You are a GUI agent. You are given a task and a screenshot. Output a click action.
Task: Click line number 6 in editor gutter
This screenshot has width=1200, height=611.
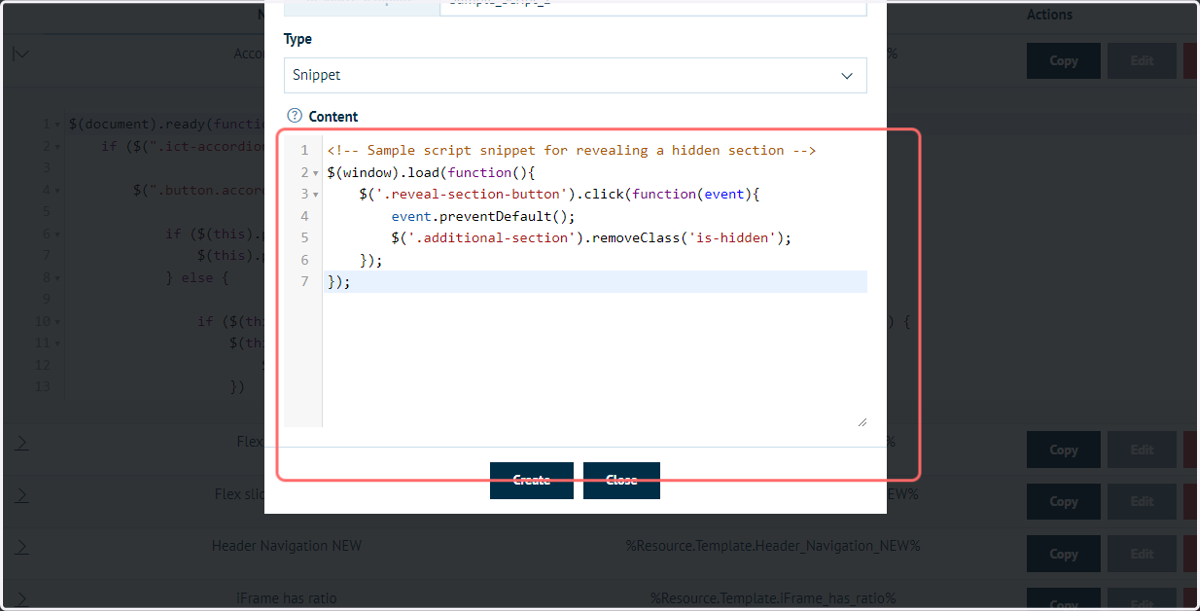tap(304, 260)
